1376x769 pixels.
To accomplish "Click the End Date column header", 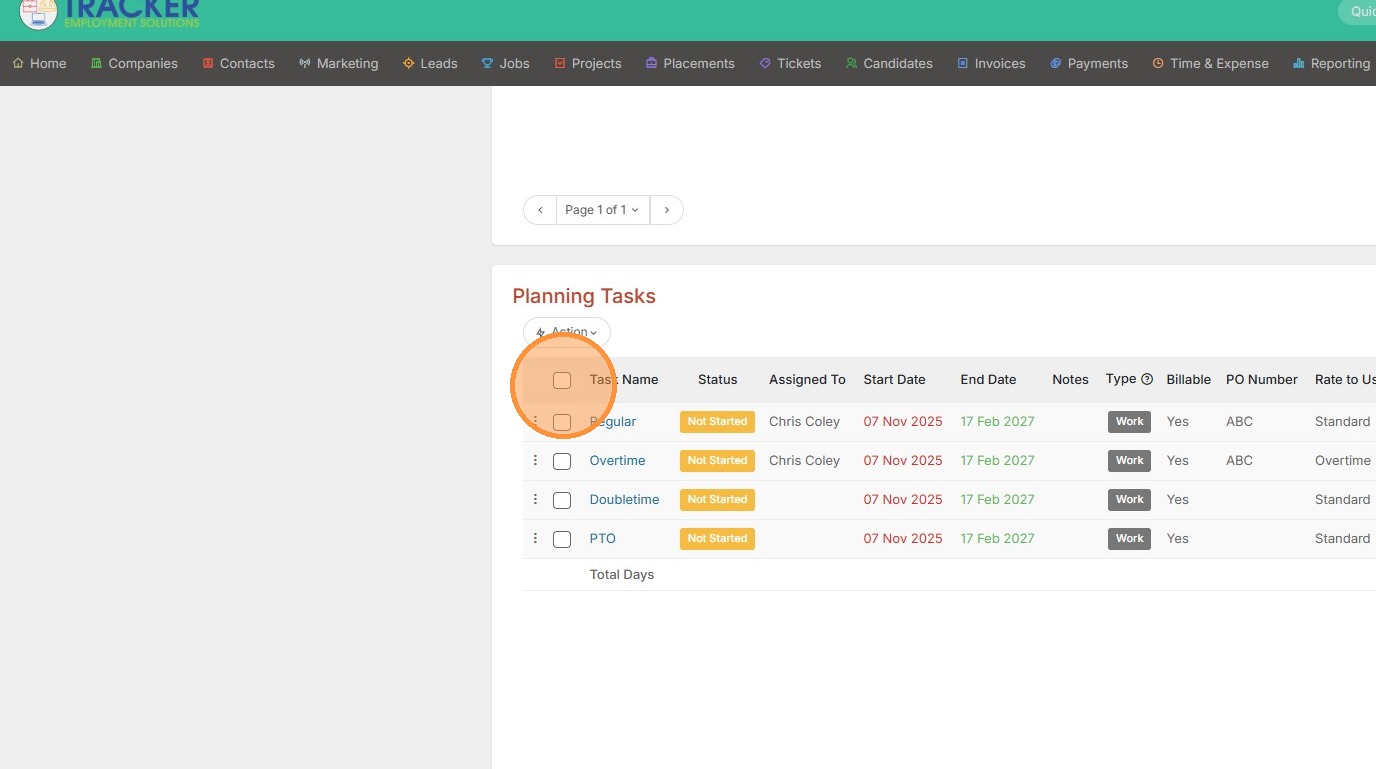I will [988, 379].
